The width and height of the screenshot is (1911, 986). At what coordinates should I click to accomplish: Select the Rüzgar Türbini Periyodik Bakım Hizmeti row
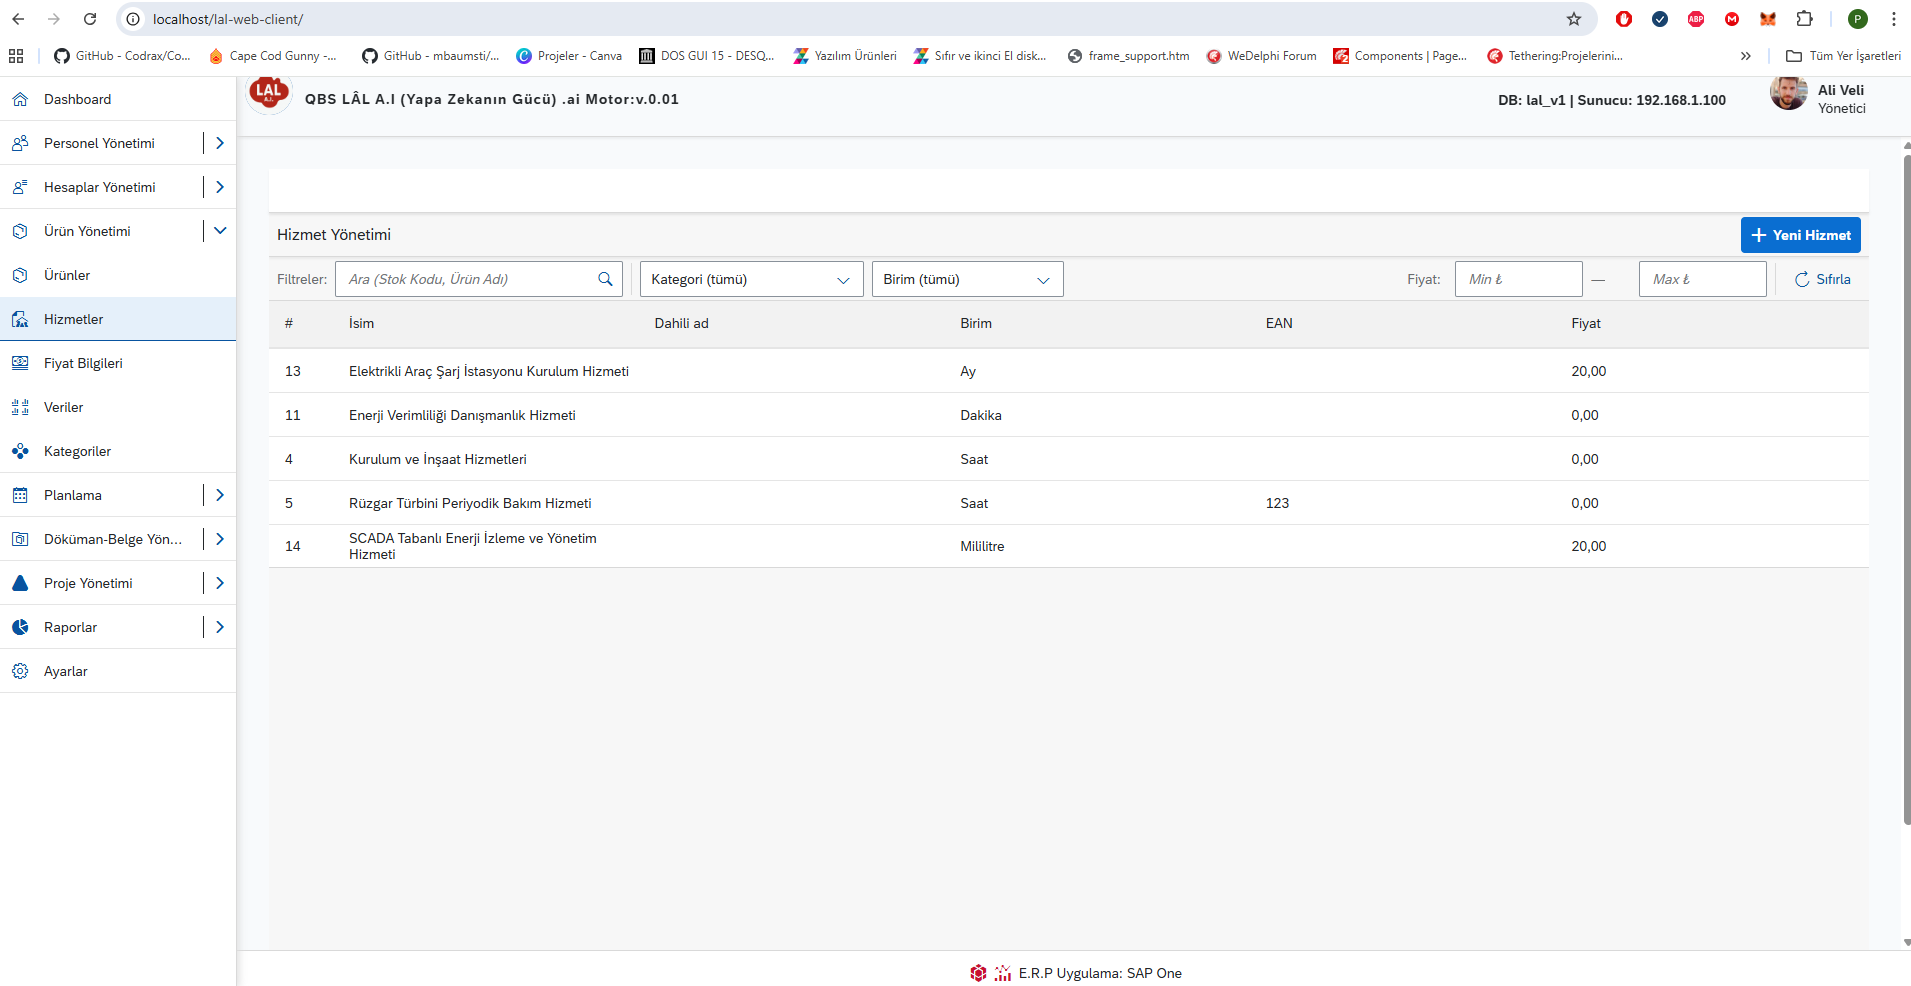pos(470,503)
